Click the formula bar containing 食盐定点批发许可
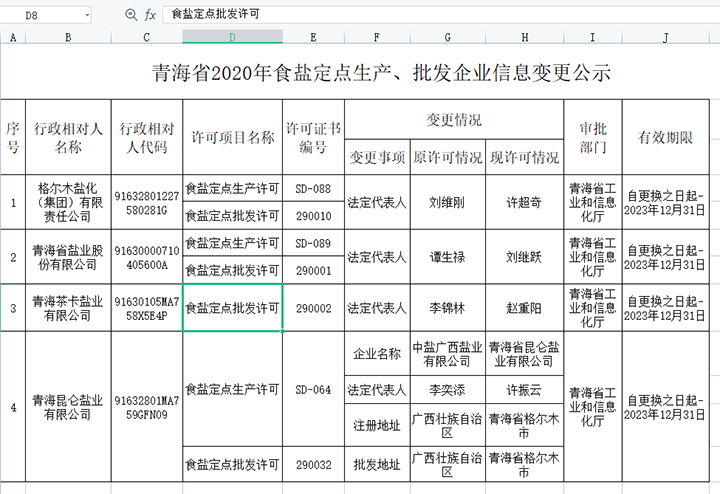Screen dimensions: 720x494 pos(400,15)
